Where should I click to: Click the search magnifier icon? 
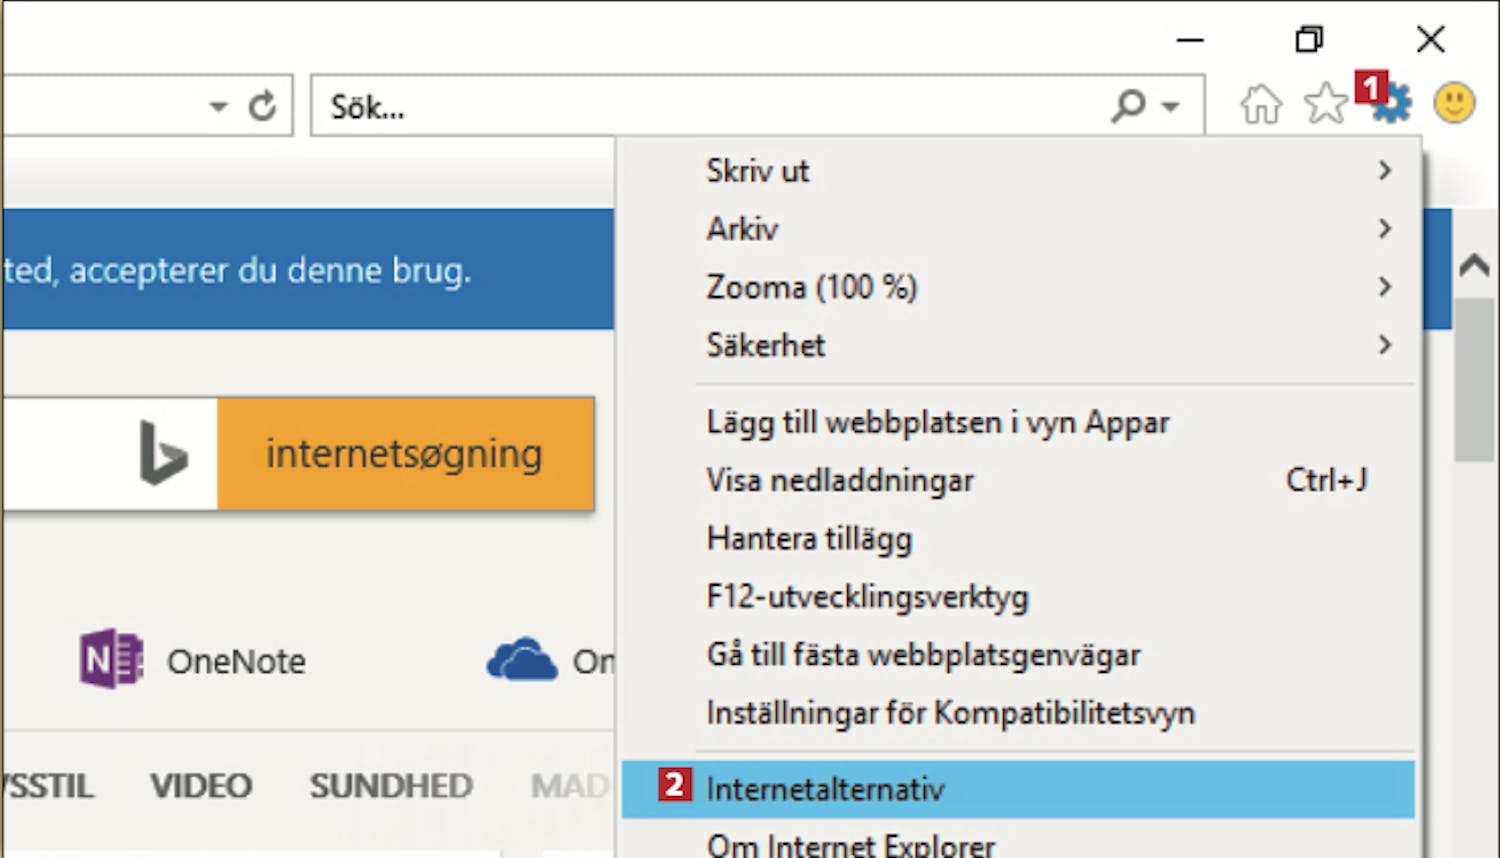click(x=1129, y=105)
